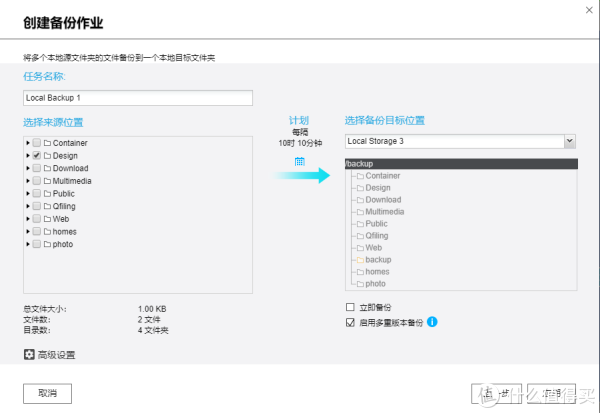Expand the Public folder in source tree
The image size is (600, 413).
point(27,194)
